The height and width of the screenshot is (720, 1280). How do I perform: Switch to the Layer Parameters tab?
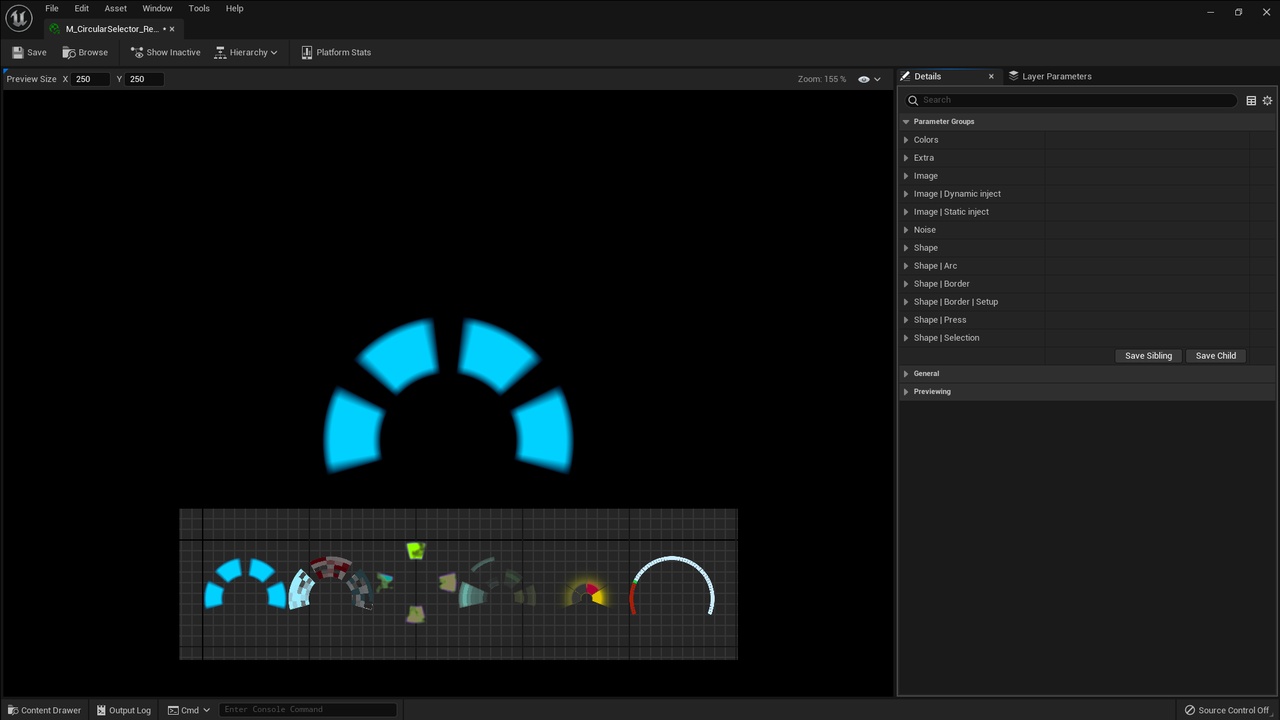point(1050,76)
